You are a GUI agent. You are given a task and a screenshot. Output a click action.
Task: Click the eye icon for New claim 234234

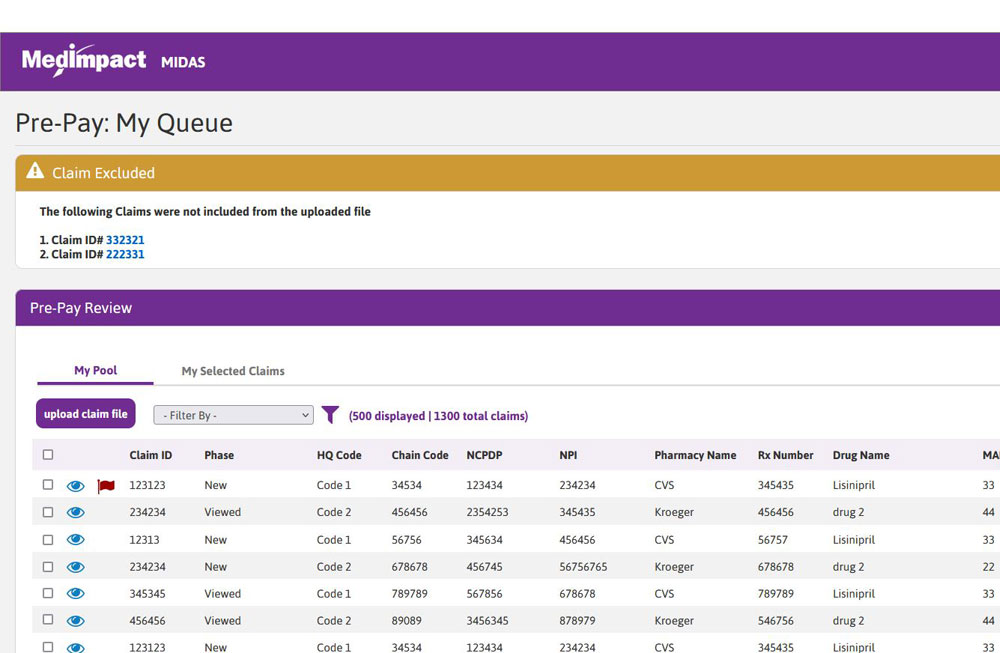(75, 567)
